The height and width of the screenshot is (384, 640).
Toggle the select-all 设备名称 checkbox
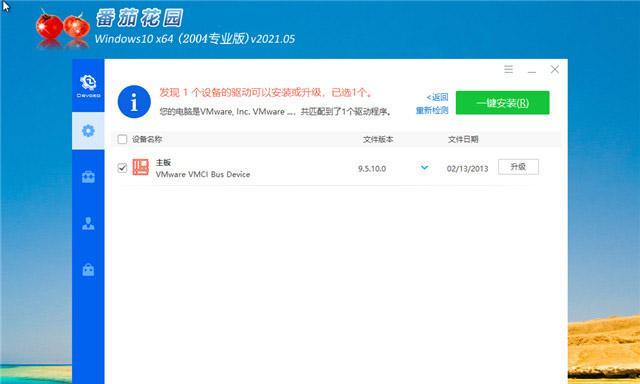tap(122, 140)
